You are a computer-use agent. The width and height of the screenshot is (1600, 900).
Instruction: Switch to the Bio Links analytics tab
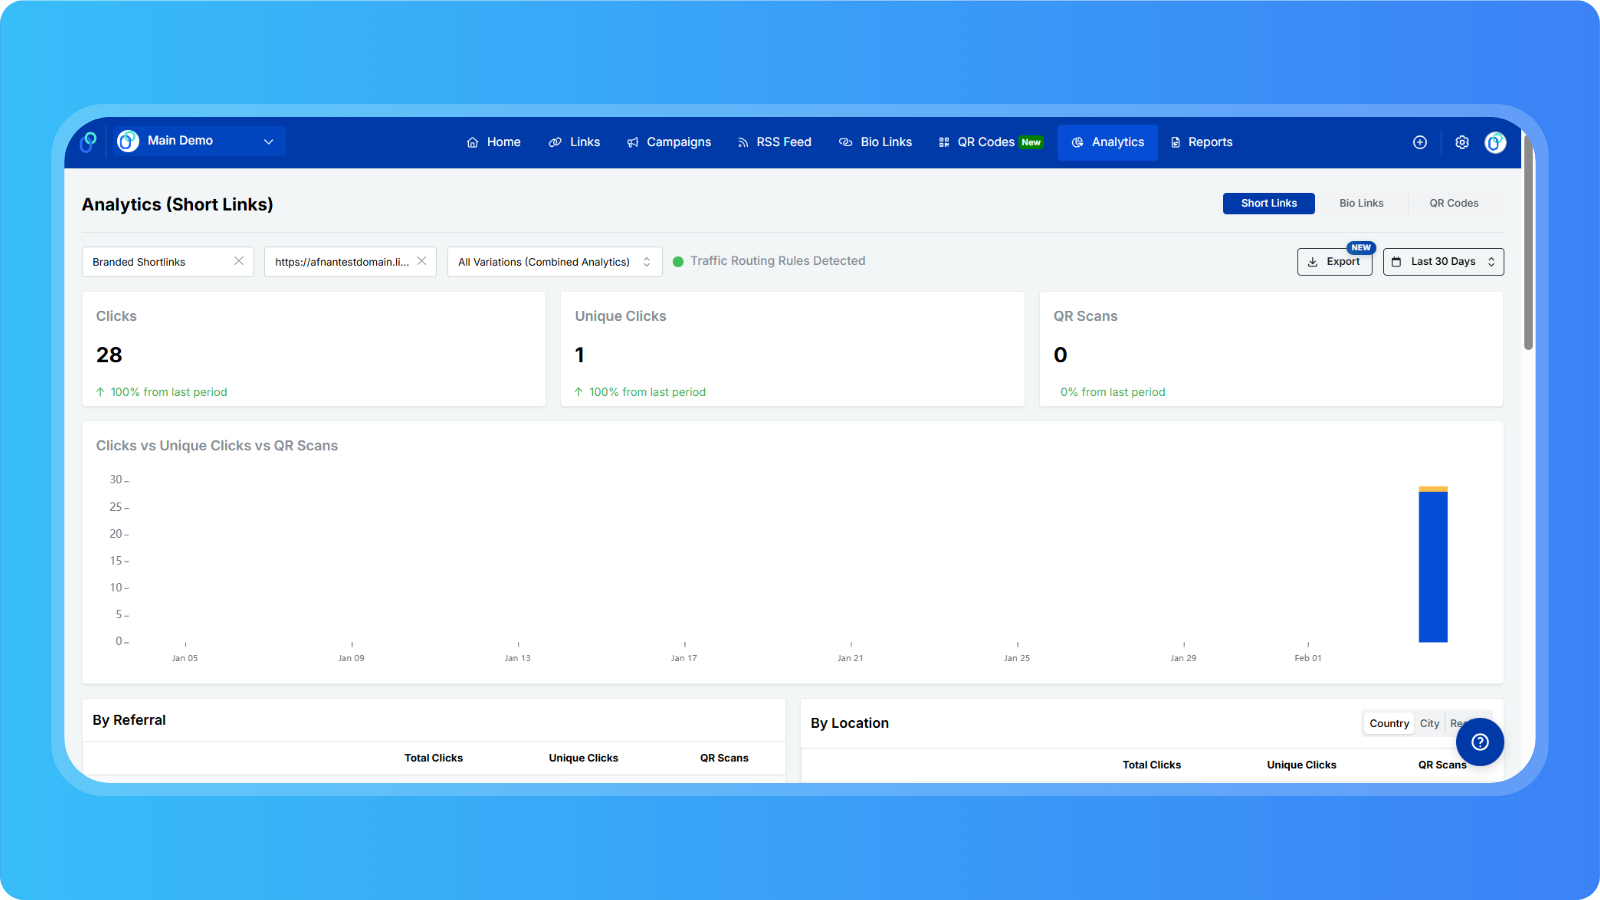click(1361, 203)
